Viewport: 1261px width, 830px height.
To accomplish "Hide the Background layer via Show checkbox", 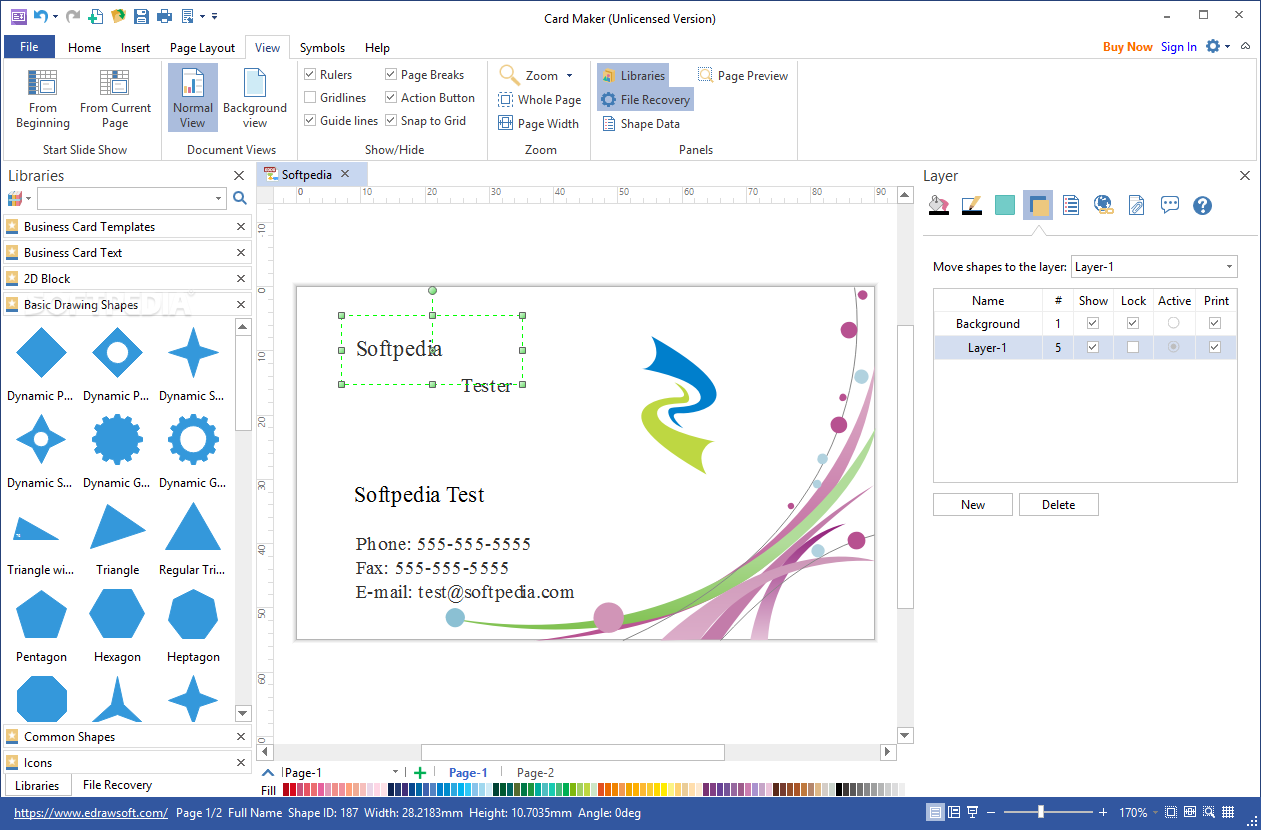I will pyautogui.click(x=1093, y=323).
